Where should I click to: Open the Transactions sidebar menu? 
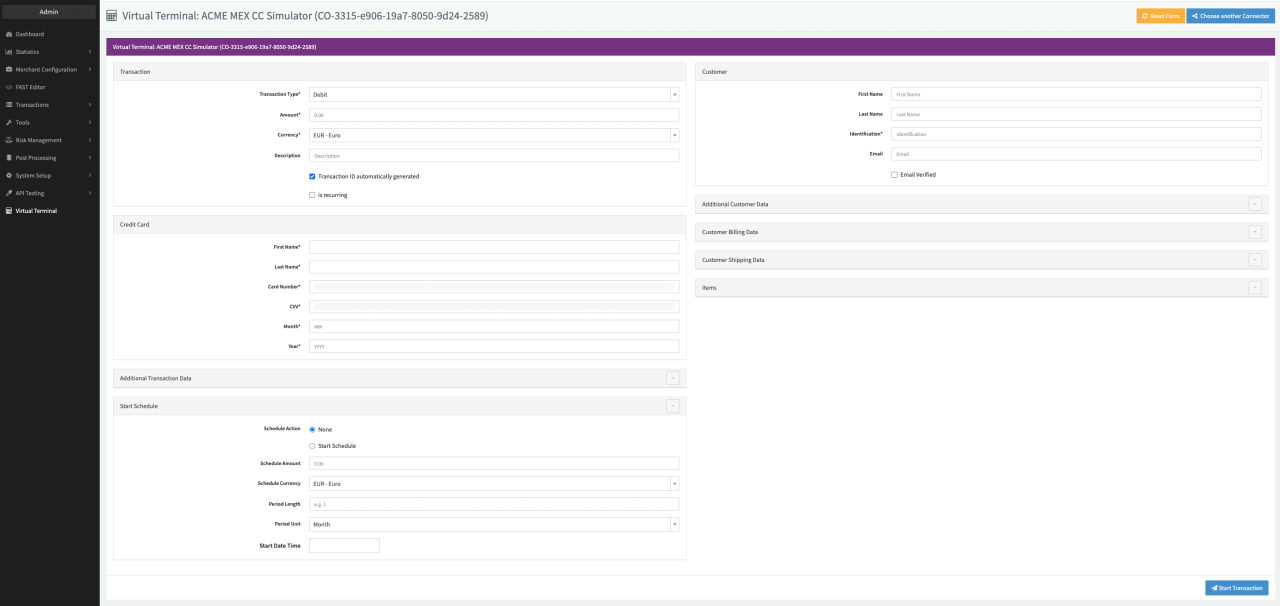click(x=32, y=105)
